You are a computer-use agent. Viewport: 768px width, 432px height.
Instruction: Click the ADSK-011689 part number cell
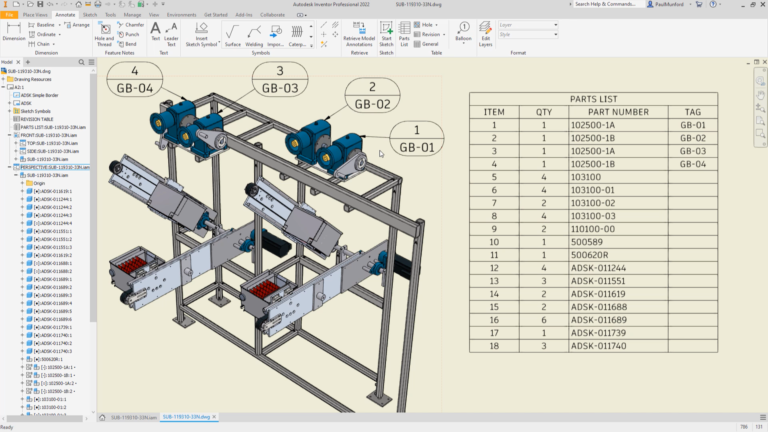point(618,320)
